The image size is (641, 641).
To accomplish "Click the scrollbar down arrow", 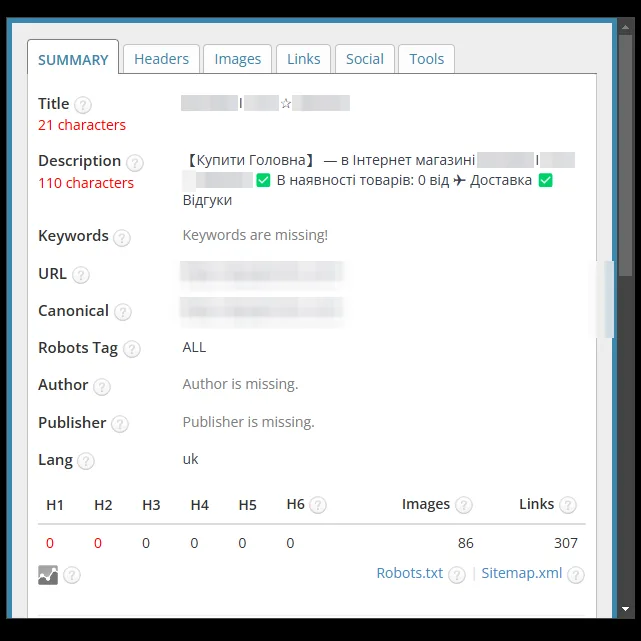I will (x=625, y=609).
